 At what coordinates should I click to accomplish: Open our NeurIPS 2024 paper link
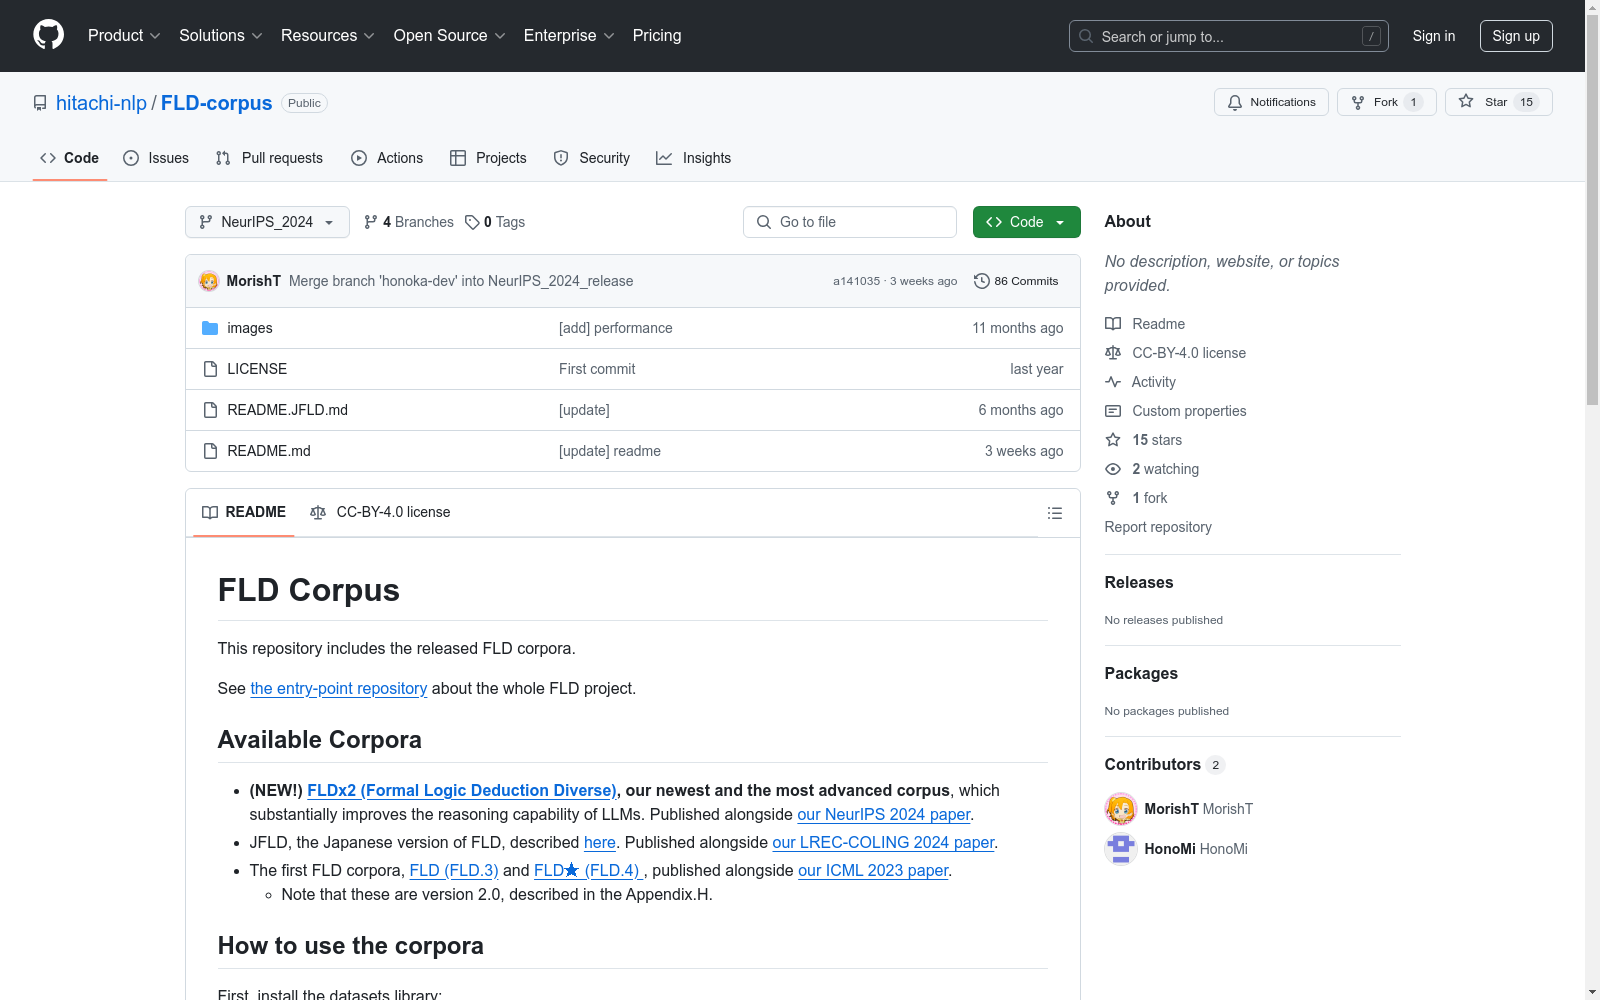coord(884,814)
